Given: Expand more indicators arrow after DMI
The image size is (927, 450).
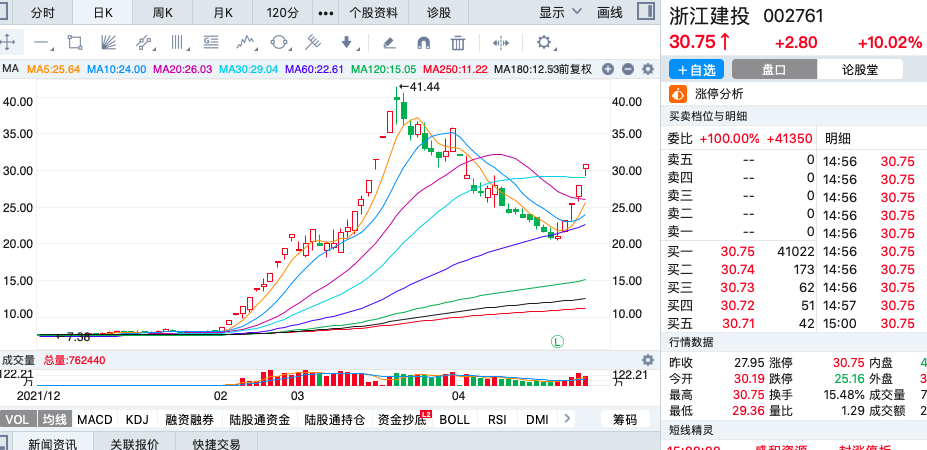Looking at the screenshot, I should 569,419.
